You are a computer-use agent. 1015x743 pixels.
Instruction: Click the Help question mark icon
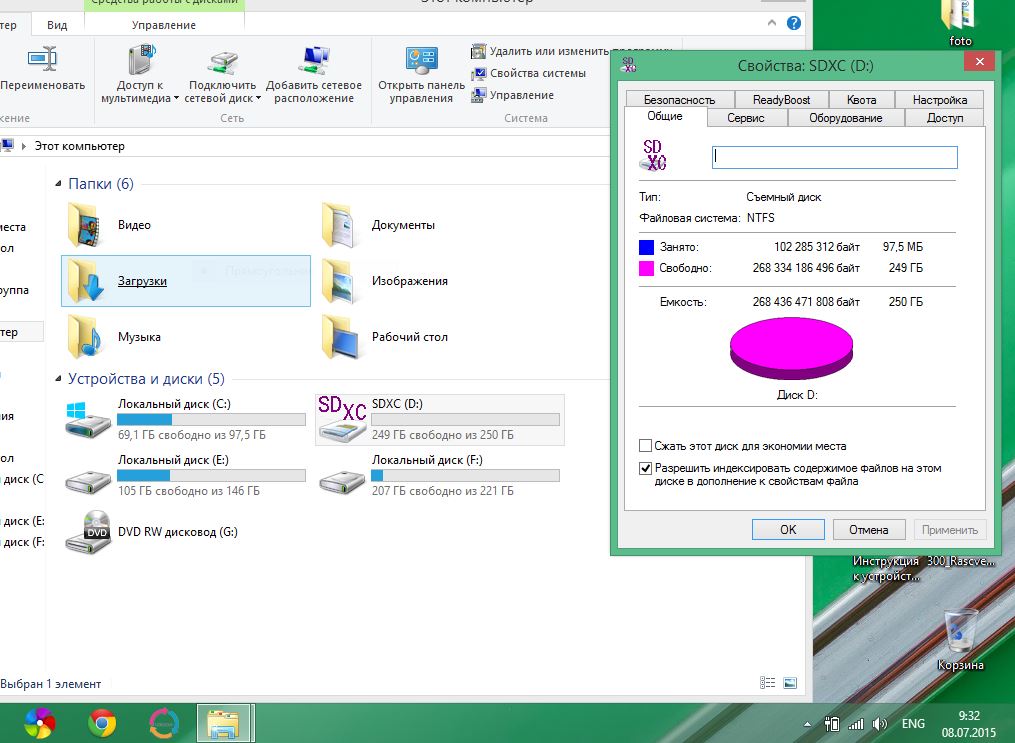pos(794,23)
